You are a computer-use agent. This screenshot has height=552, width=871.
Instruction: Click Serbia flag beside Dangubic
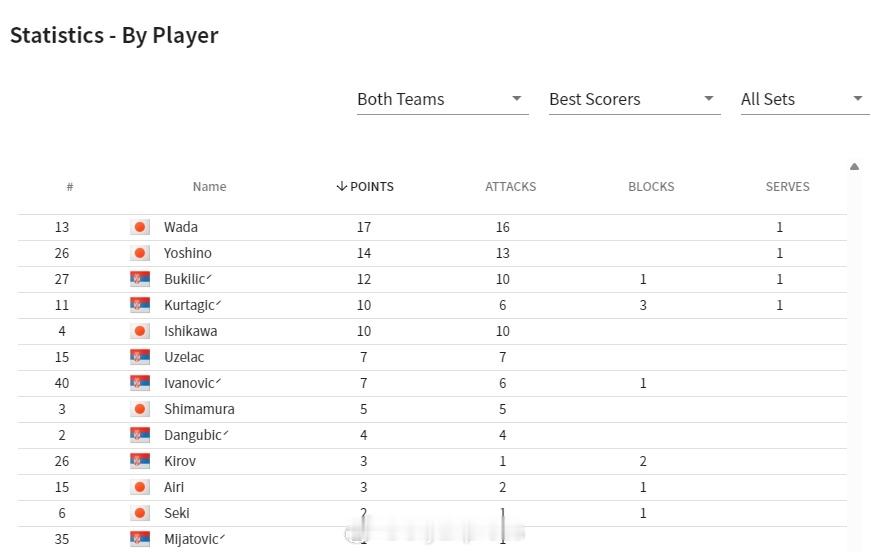(x=140, y=435)
